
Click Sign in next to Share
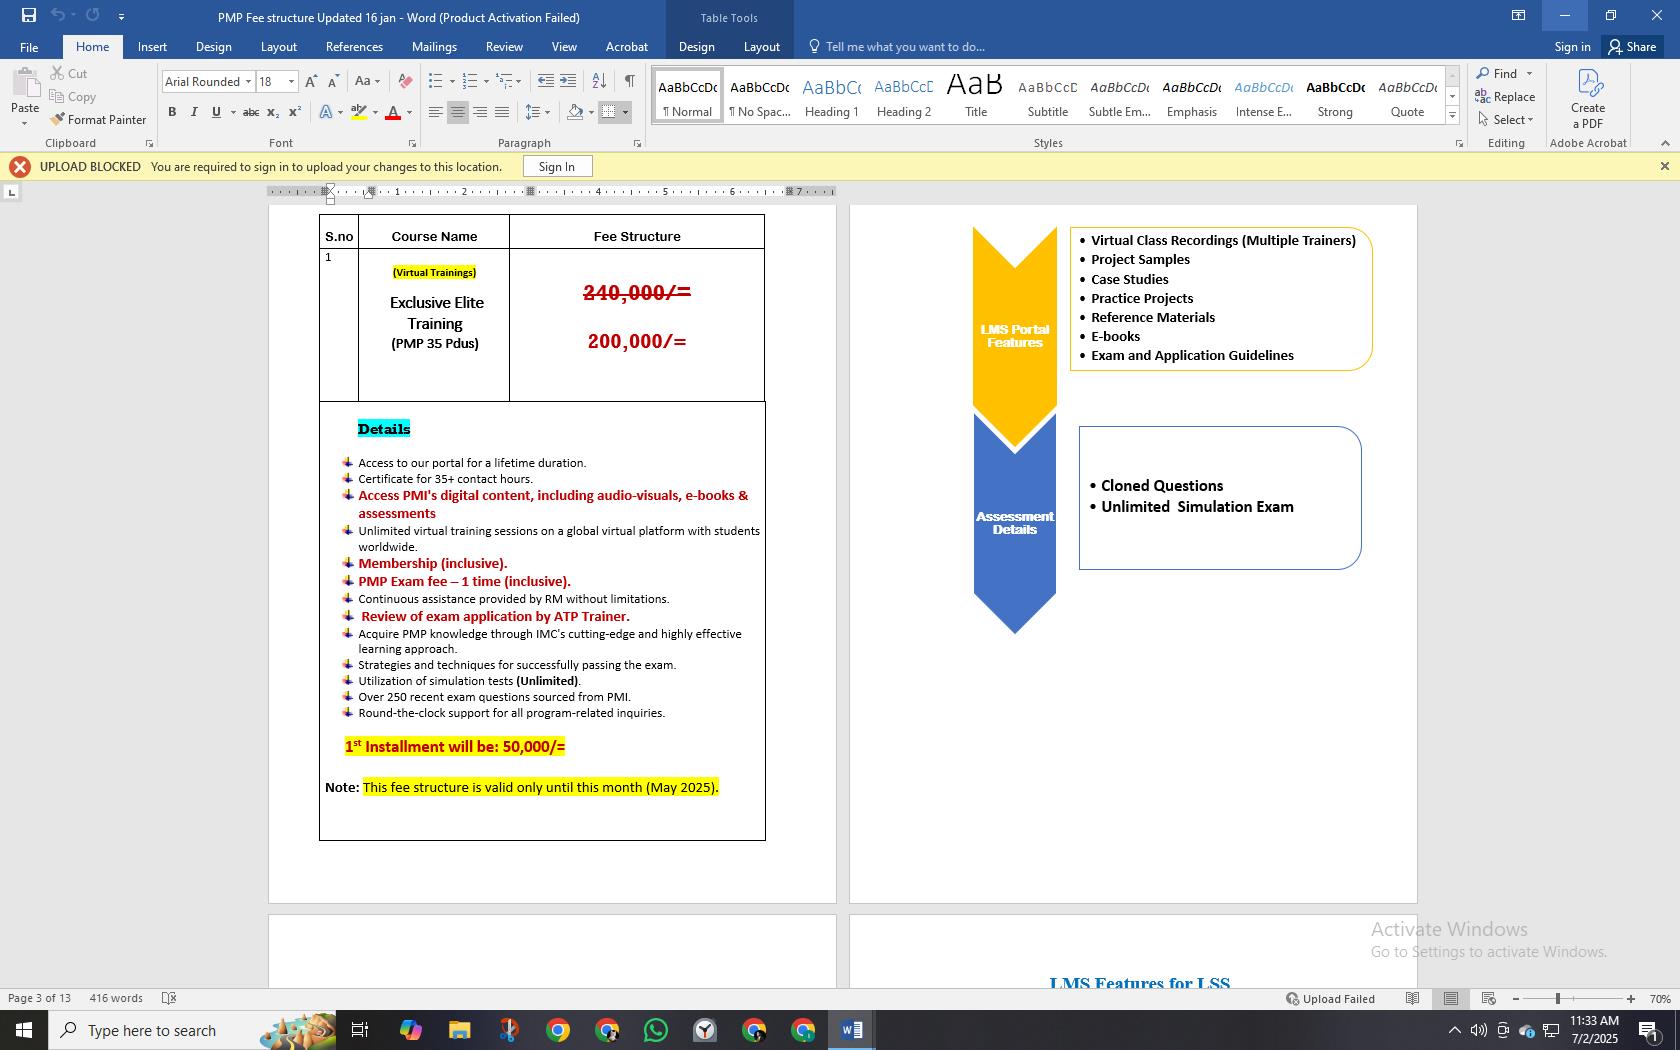coord(1572,47)
